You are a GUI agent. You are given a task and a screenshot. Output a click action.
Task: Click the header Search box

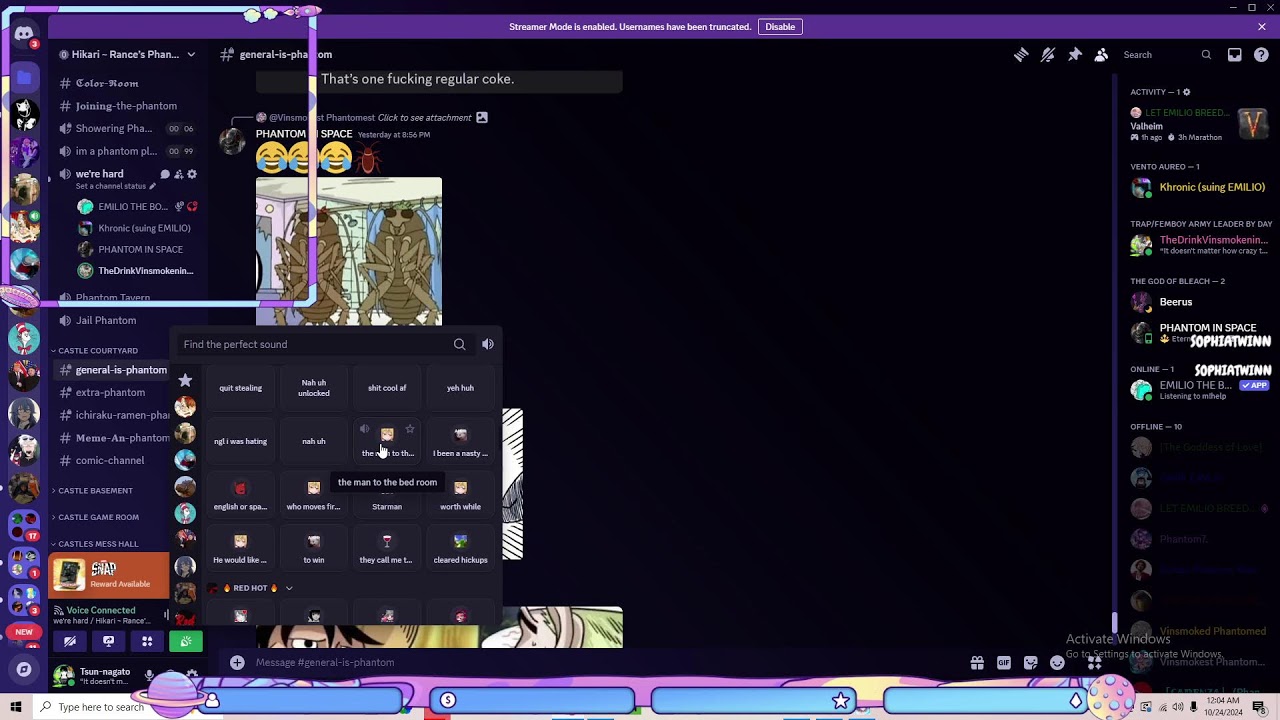[1166, 55]
